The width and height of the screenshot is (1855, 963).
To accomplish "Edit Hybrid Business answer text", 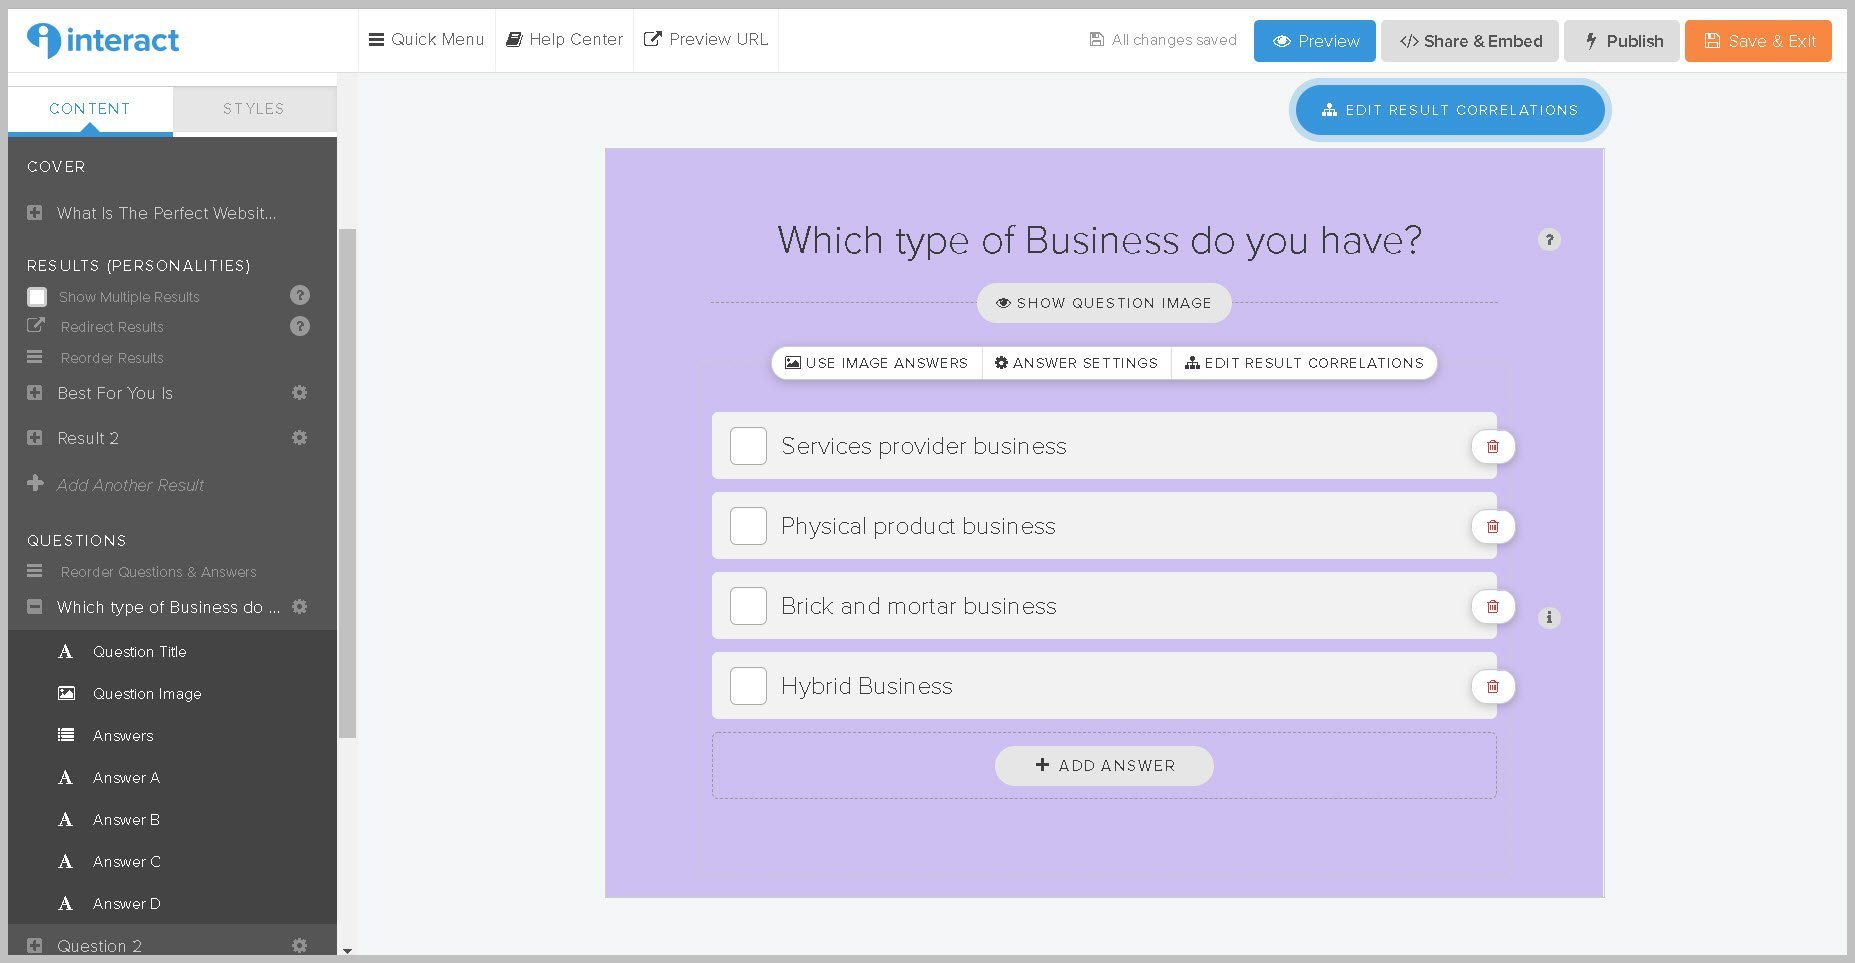I will 867,686.
